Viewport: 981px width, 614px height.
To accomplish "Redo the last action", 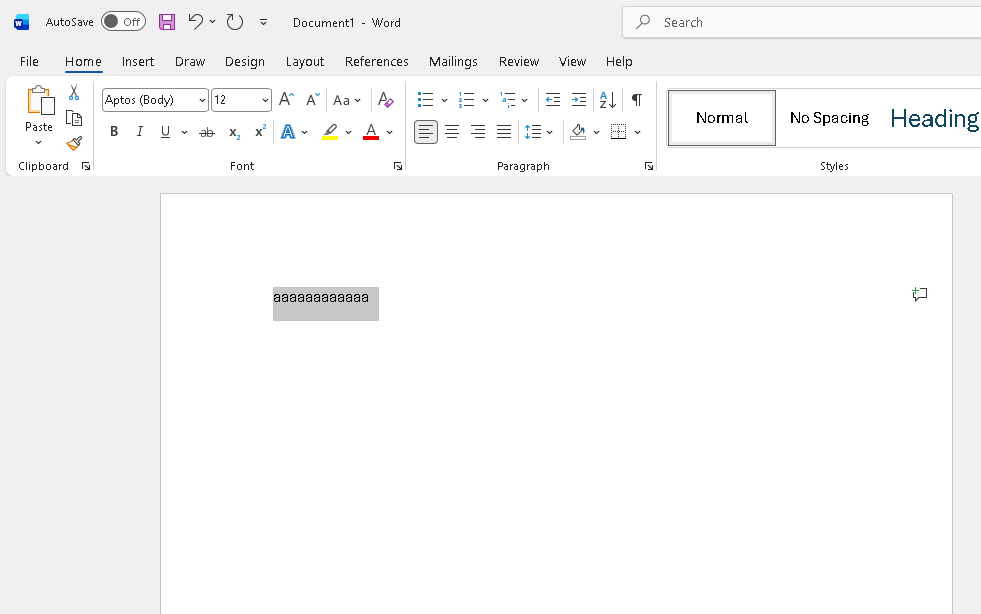I will [235, 23].
